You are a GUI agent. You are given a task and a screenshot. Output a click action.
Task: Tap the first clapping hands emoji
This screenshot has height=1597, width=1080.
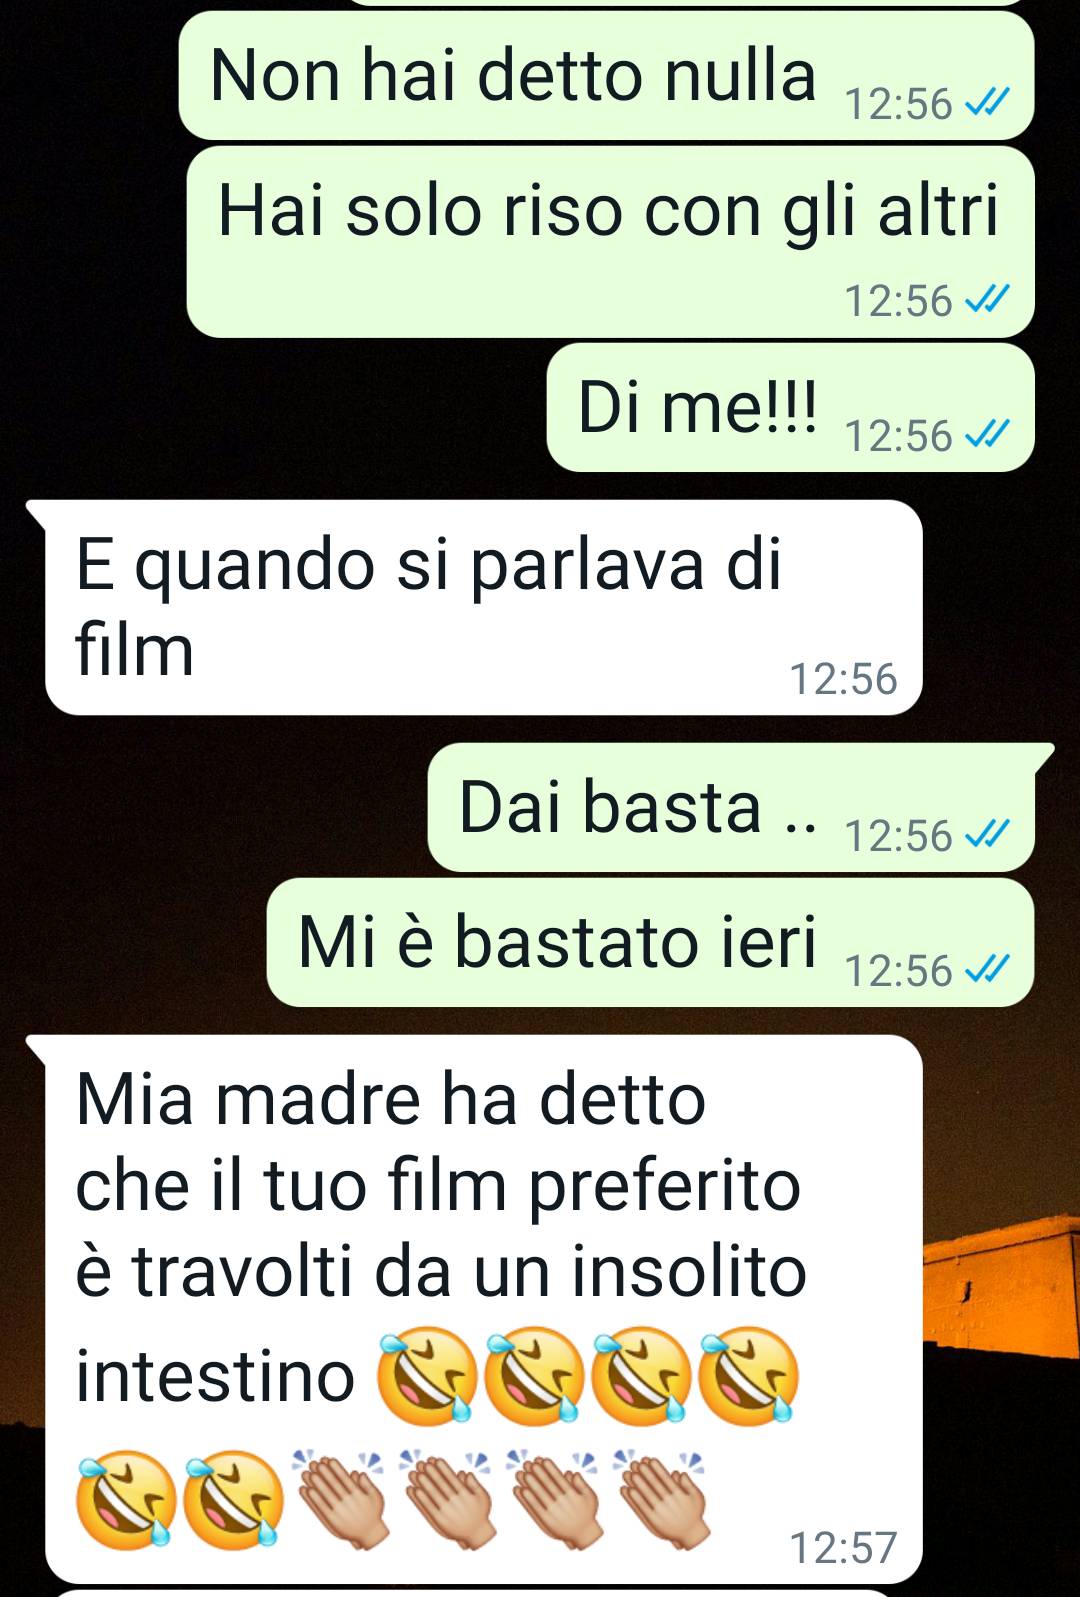click(338, 1497)
